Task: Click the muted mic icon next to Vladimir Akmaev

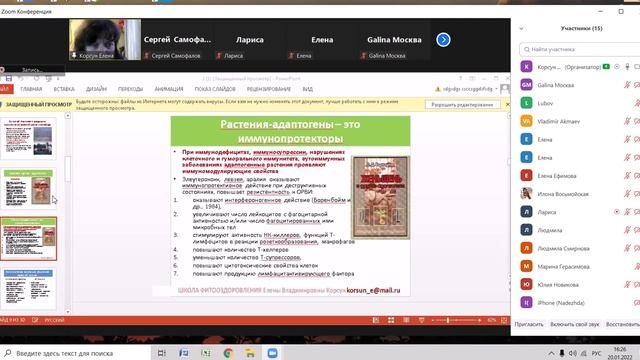Action: click(627, 121)
